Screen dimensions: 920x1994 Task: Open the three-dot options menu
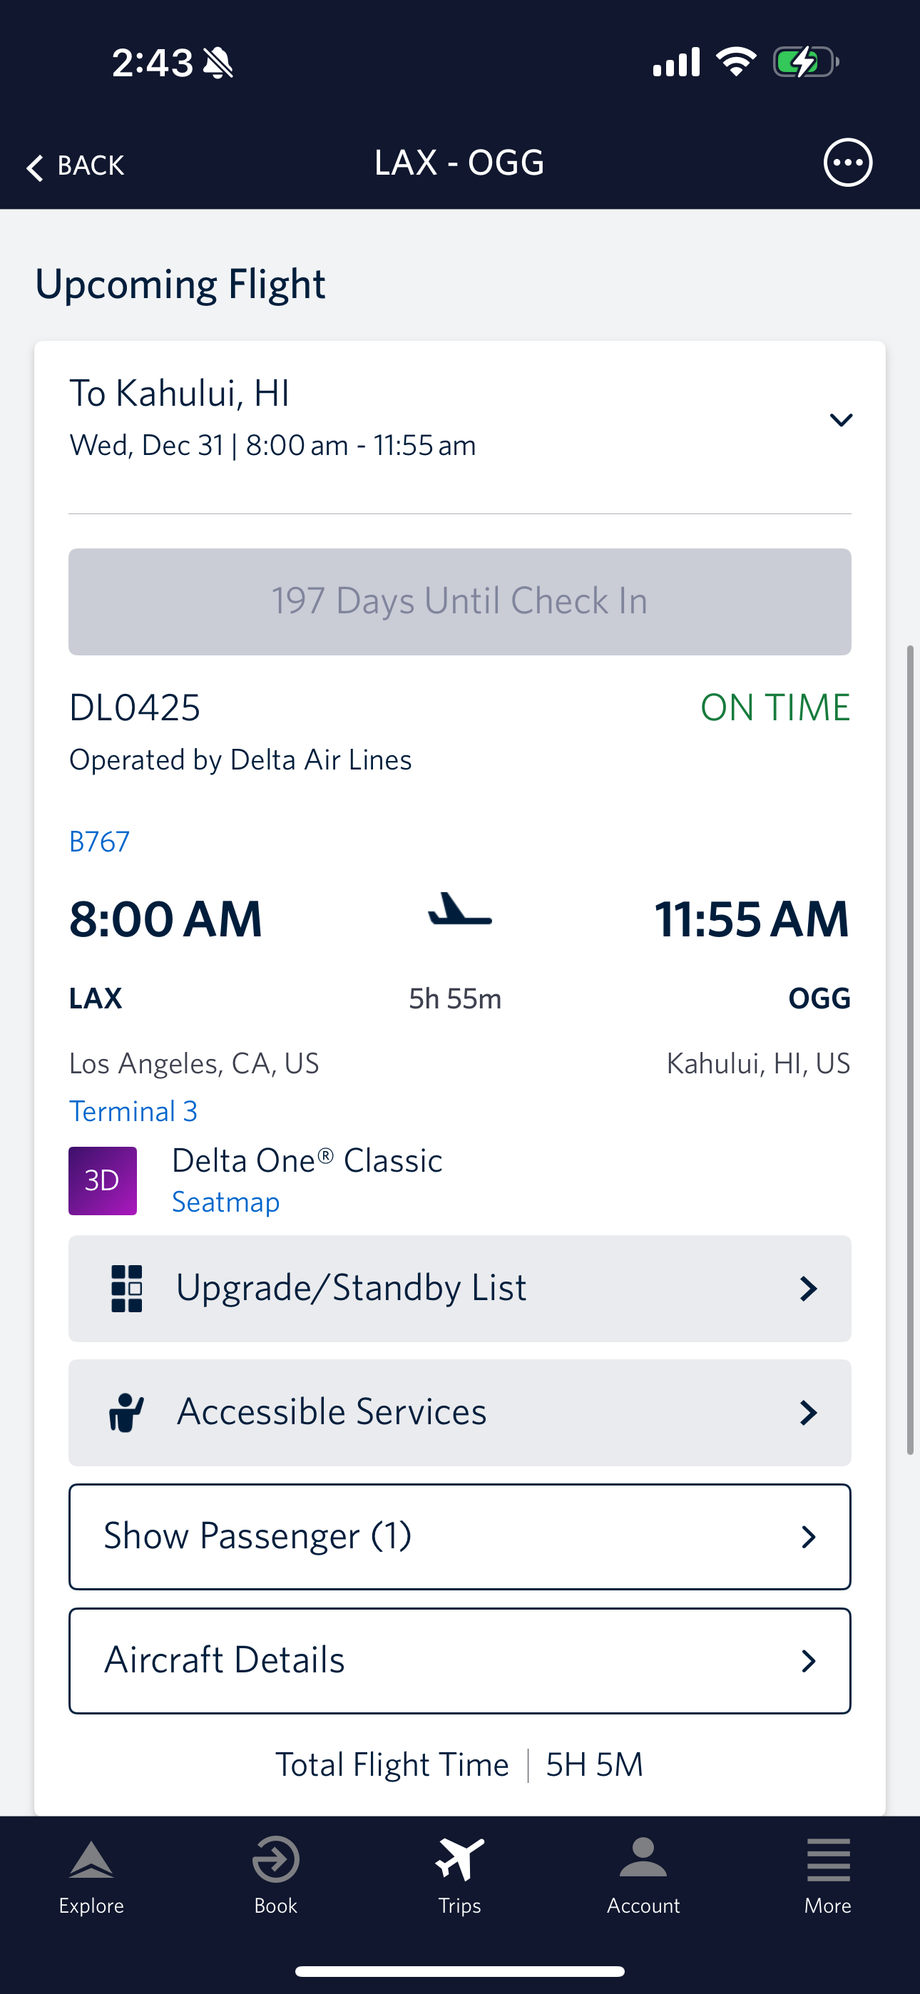click(x=847, y=163)
